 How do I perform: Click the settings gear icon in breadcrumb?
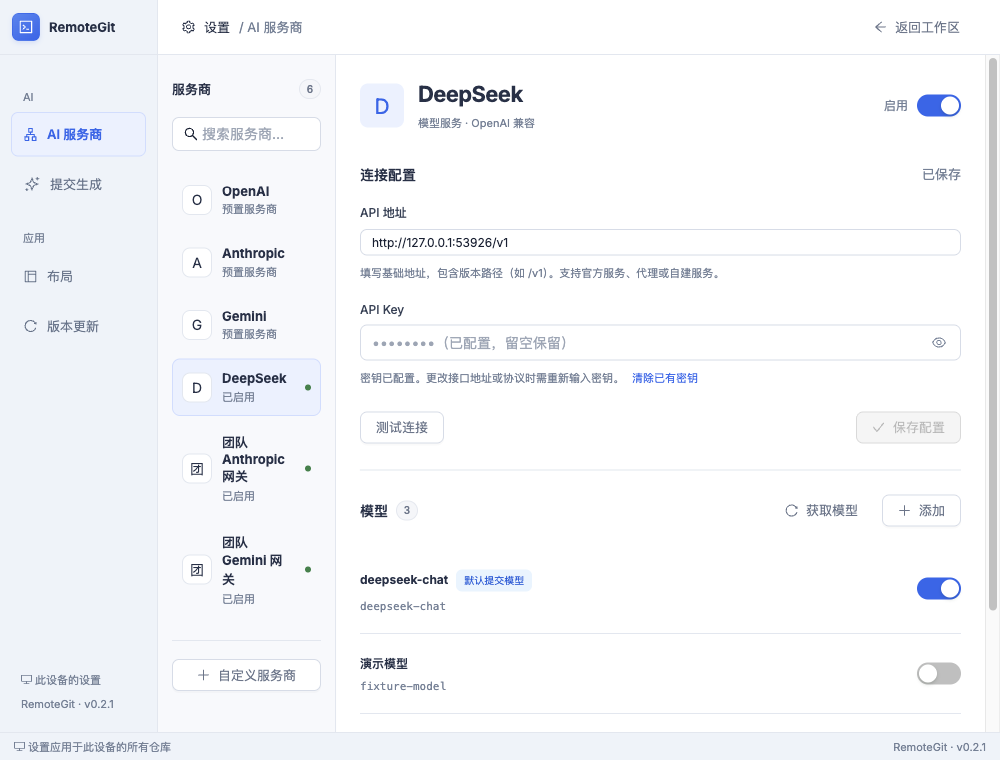coord(188,27)
